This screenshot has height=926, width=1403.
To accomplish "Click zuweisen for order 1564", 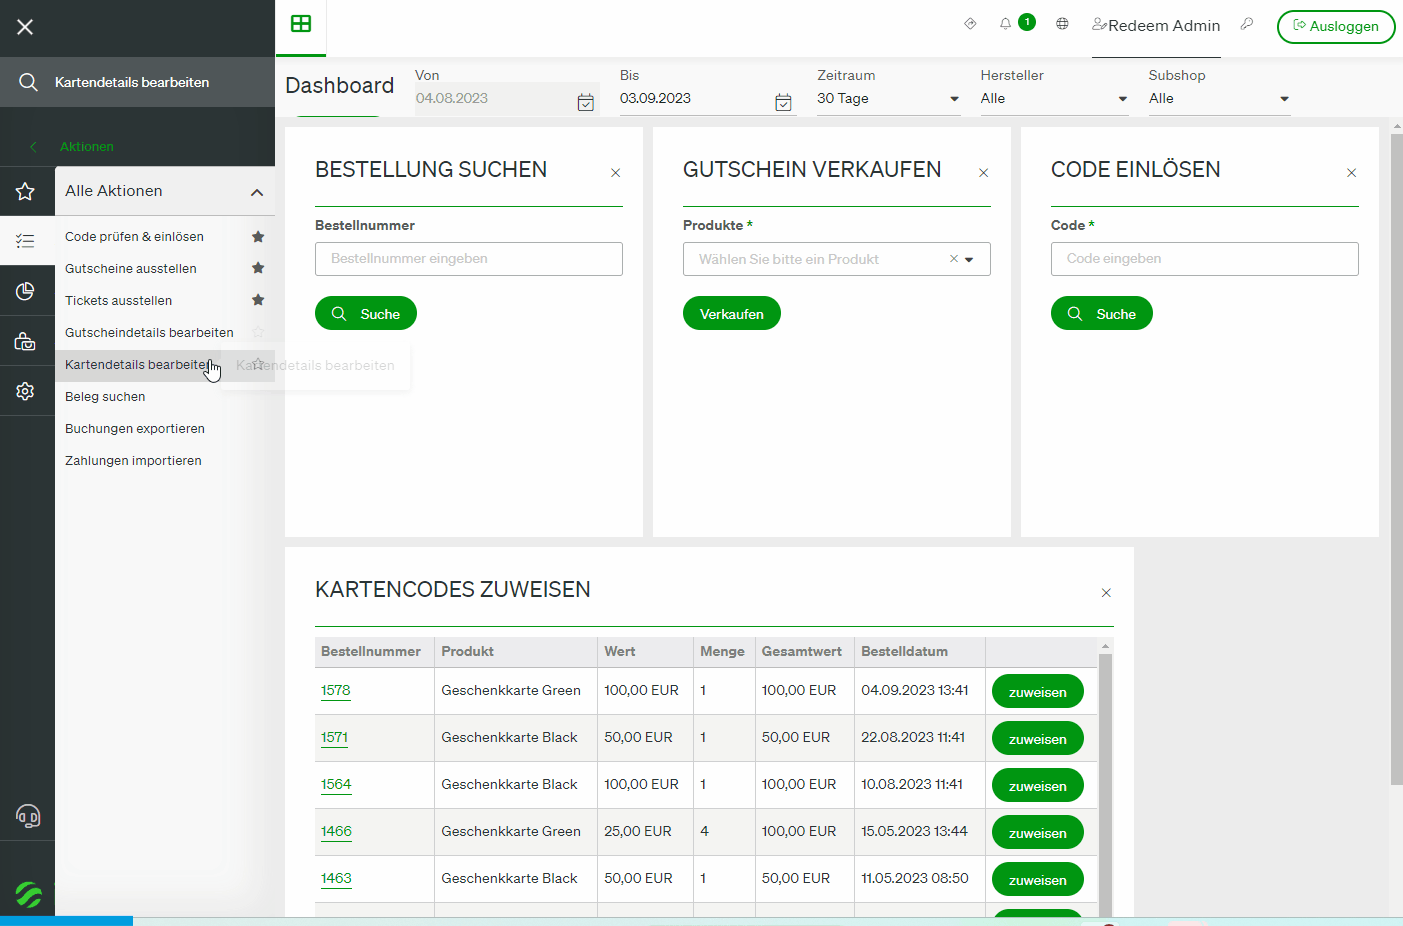I will point(1038,785).
